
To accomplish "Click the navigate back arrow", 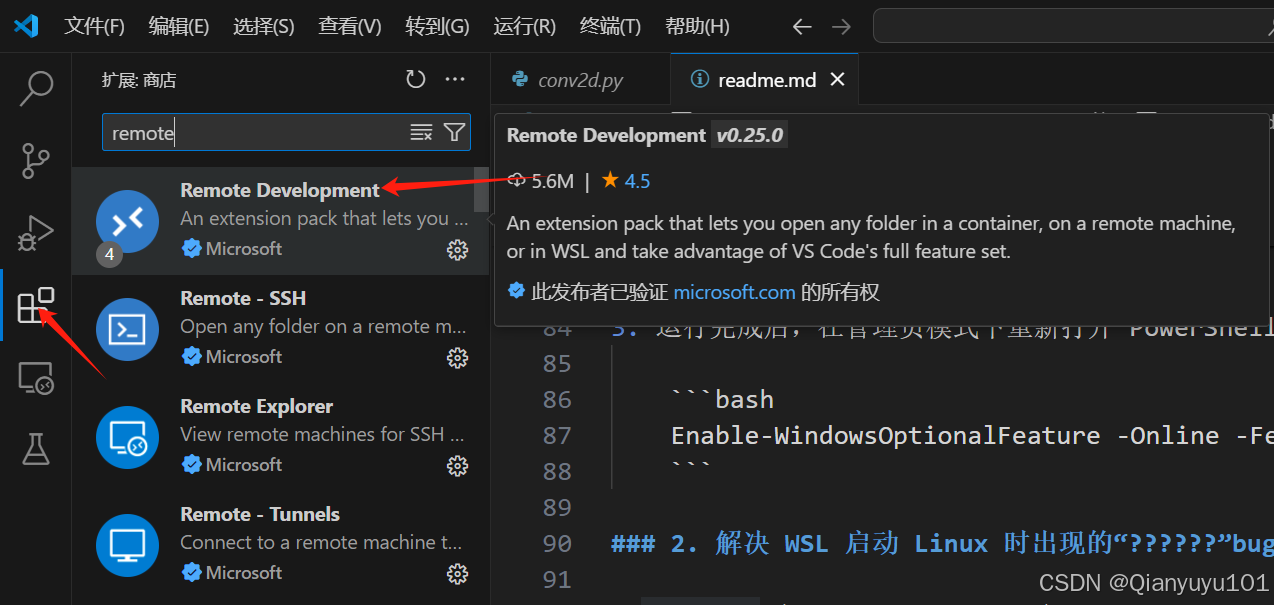I will (801, 27).
